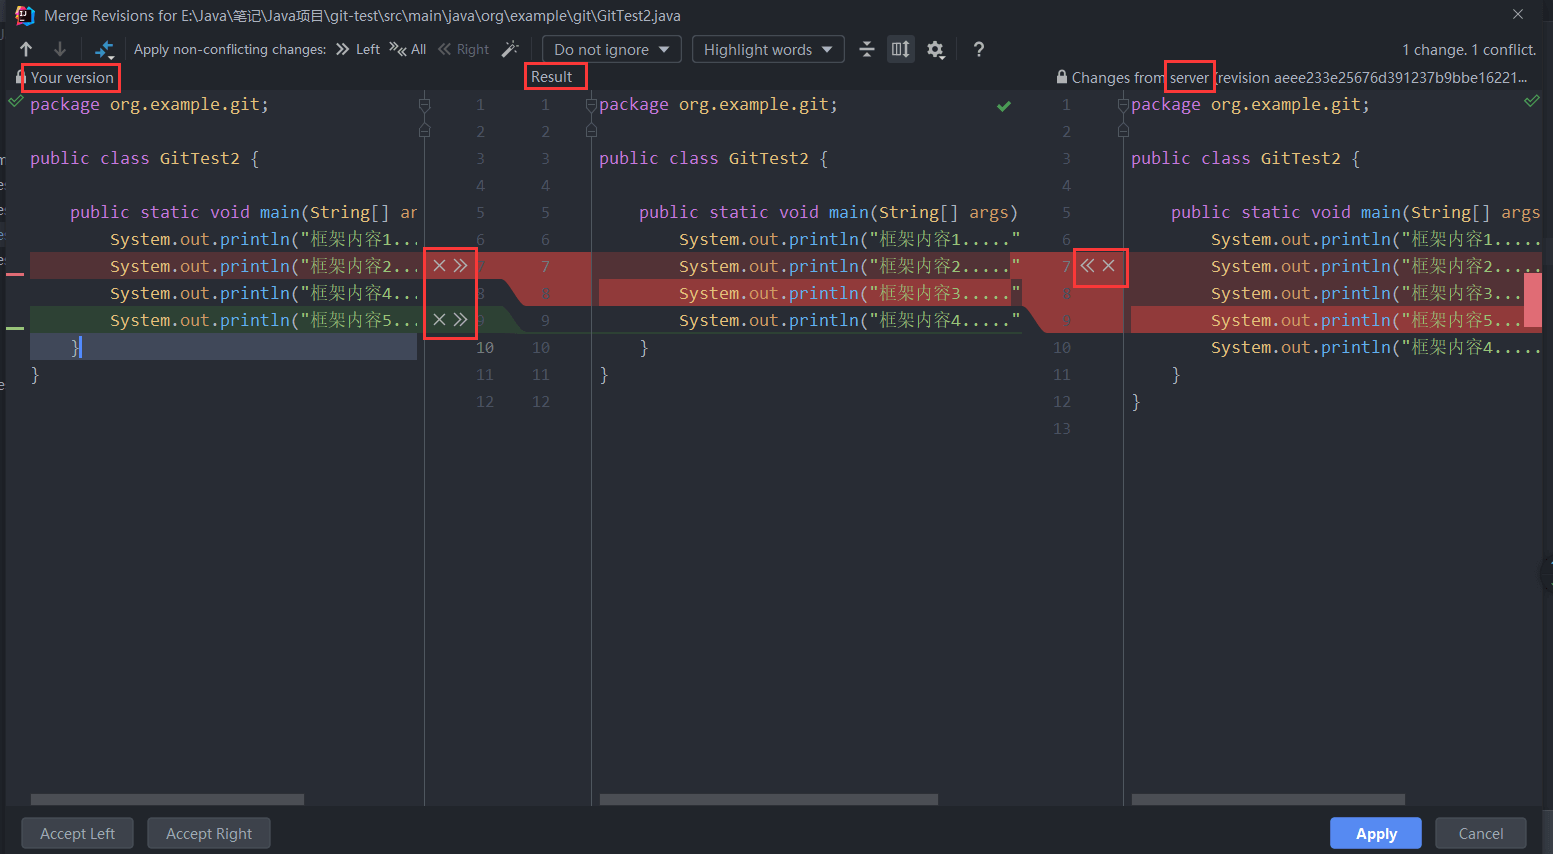Toggle synchronize scrolling icon

(x=901, y=49)
